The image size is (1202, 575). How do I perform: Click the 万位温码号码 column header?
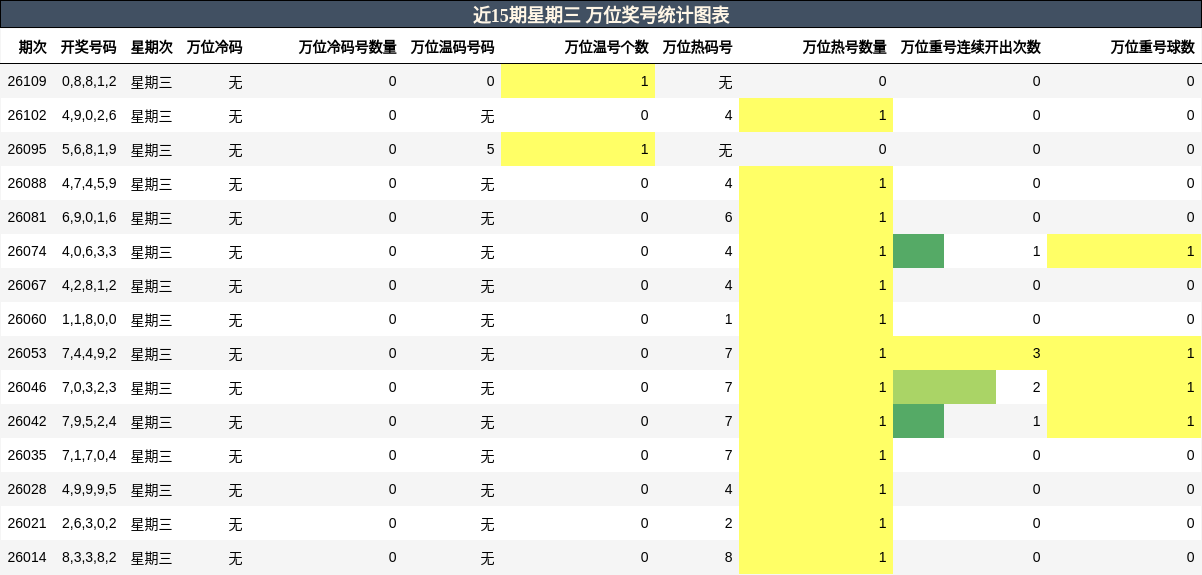coord(453,47)
